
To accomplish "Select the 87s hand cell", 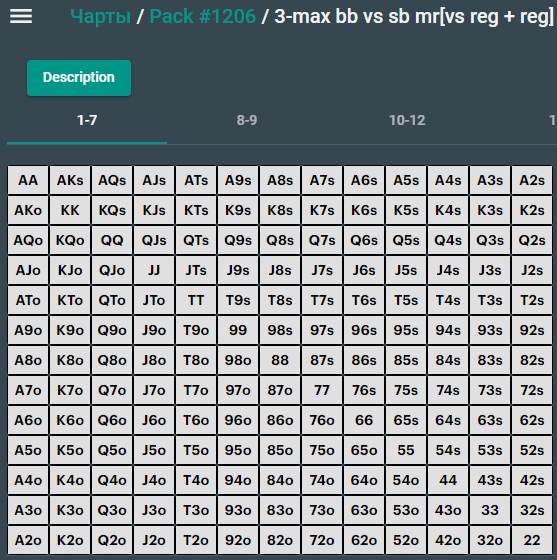I will point(322,360).
